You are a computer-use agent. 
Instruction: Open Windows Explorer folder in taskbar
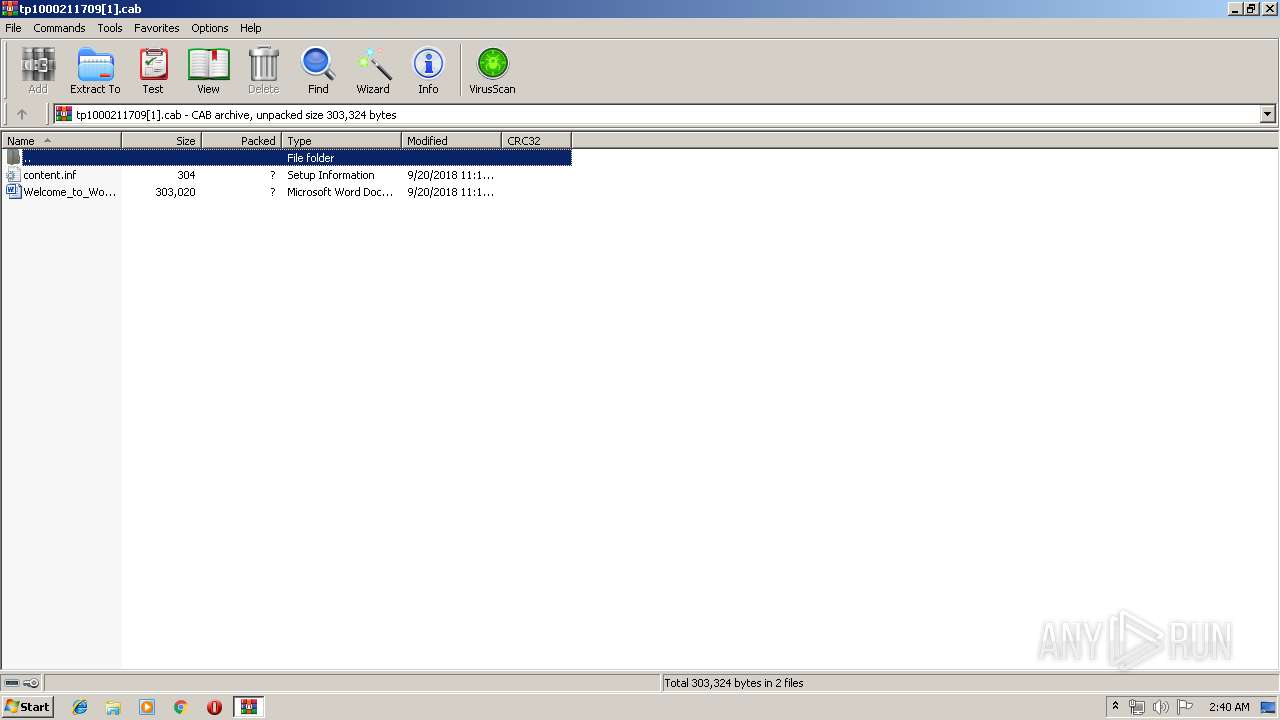113,707
